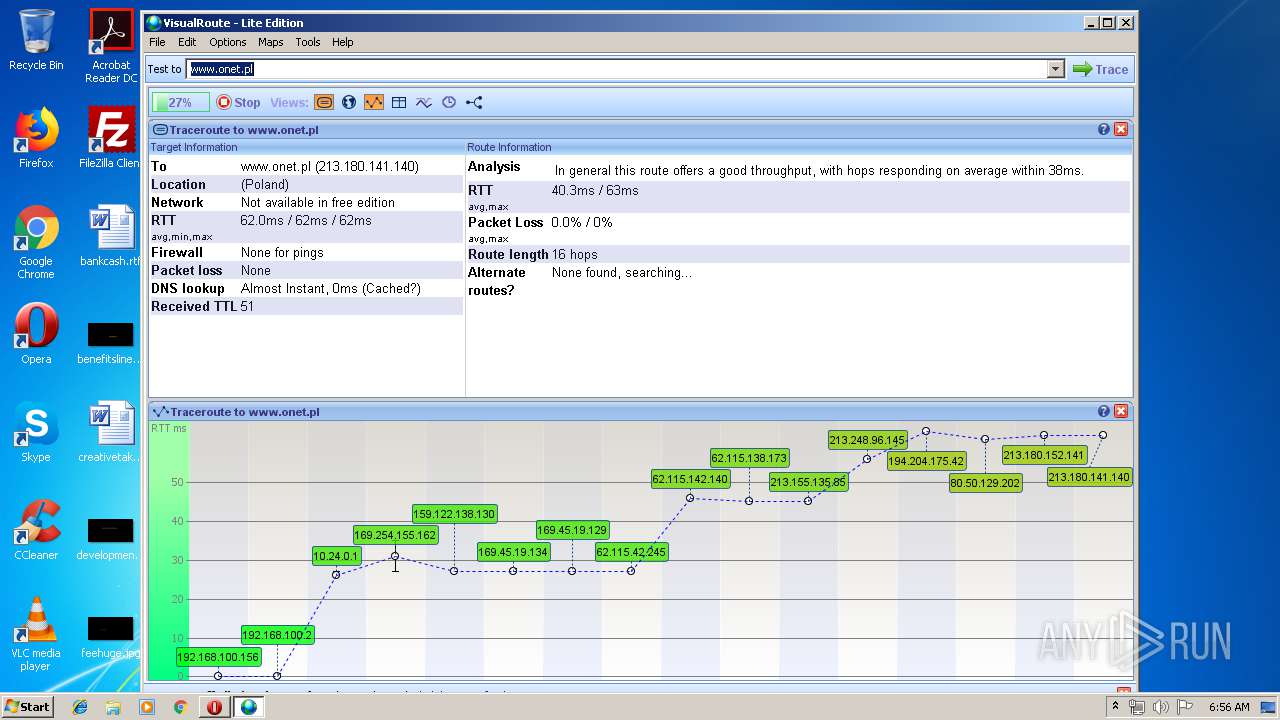The image size is (1280, 720).
Task: Open the Help menu
Action: (x=343, y=42)
